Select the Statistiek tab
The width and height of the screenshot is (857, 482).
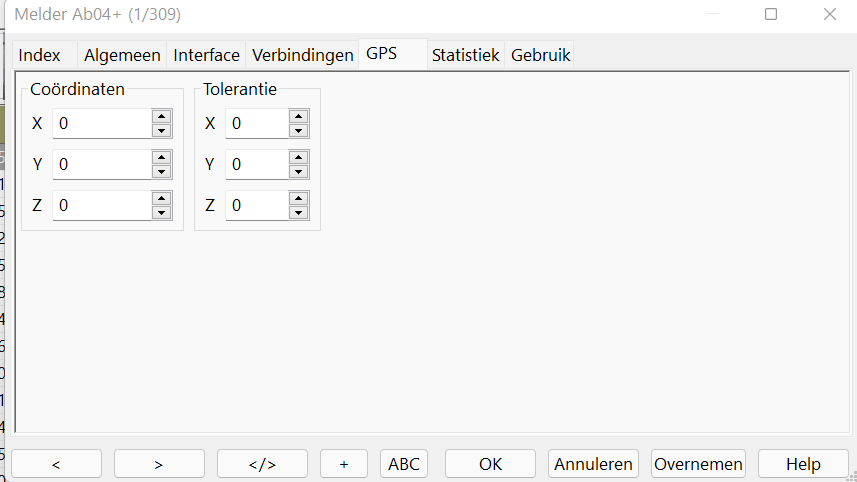point(465,55)
